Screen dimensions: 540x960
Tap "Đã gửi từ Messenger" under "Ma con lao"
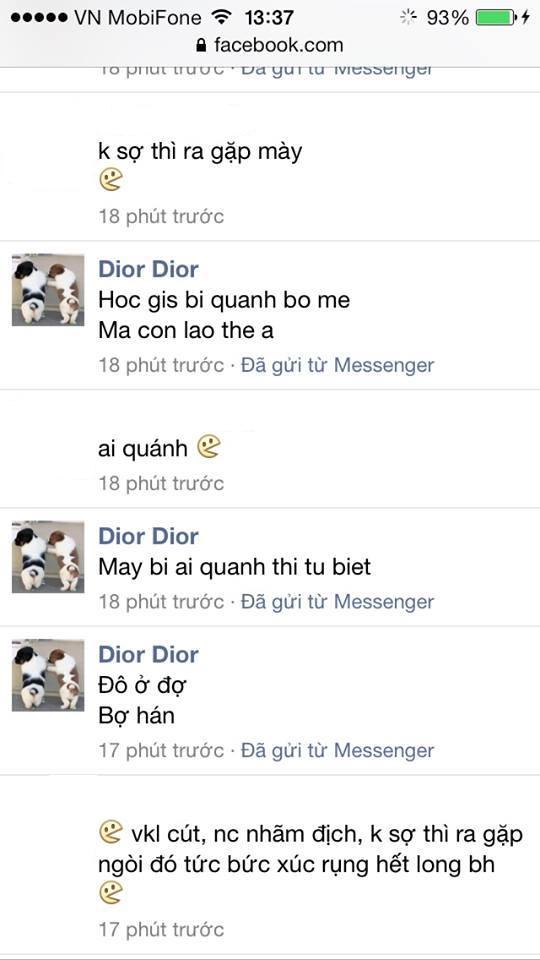click(337, 366)
